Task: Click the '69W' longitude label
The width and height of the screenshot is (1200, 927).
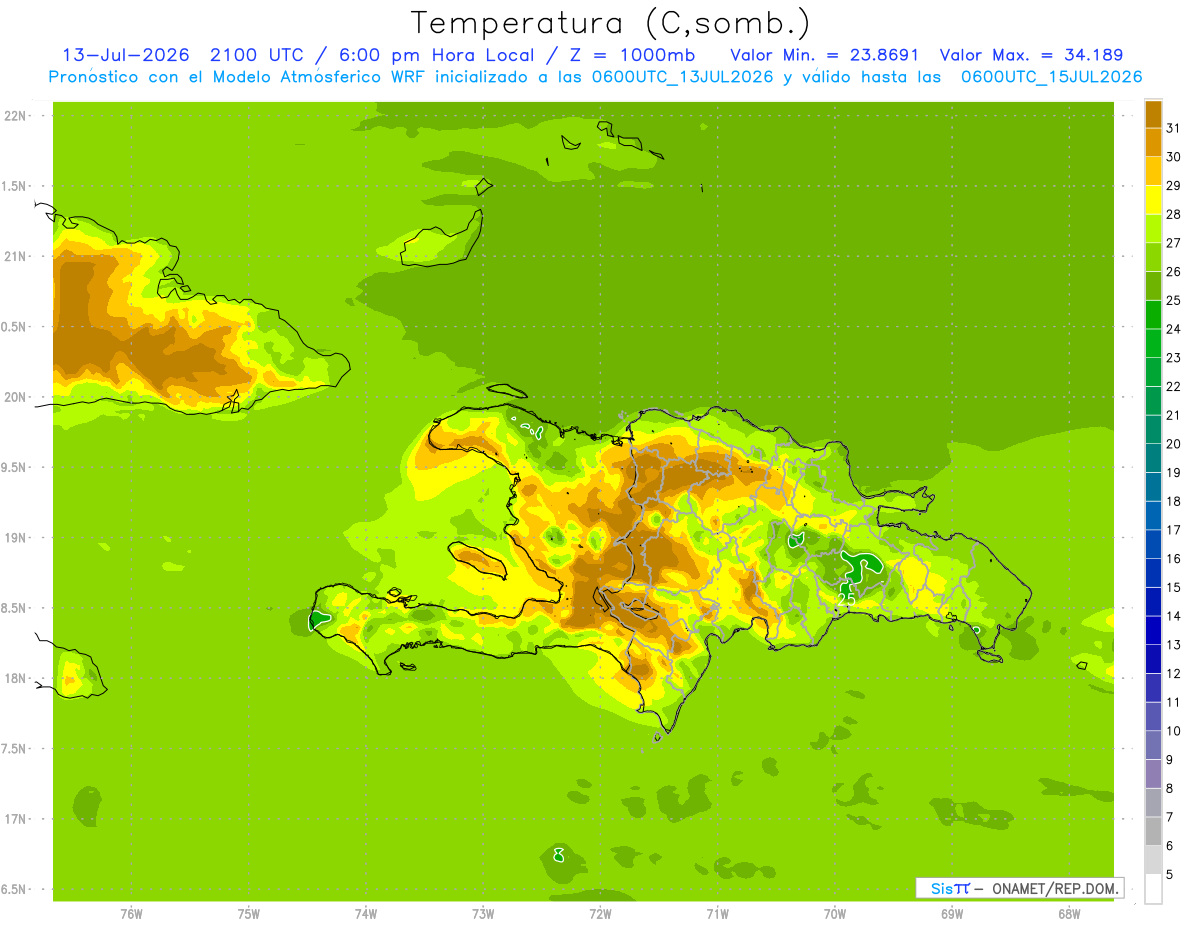Action: click(952, 913)
